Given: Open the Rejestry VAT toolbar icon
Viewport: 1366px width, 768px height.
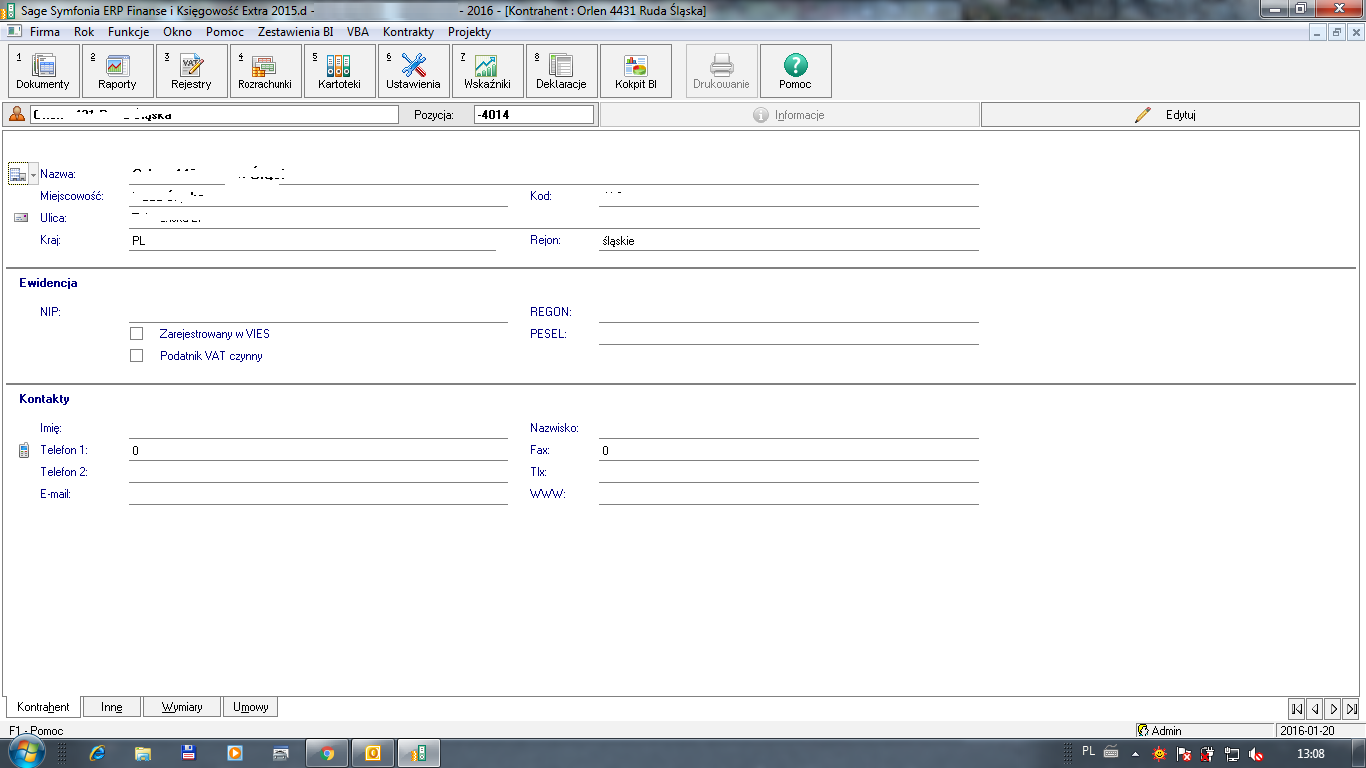Looking at the screenshot, I should click(x=191, y=71).
